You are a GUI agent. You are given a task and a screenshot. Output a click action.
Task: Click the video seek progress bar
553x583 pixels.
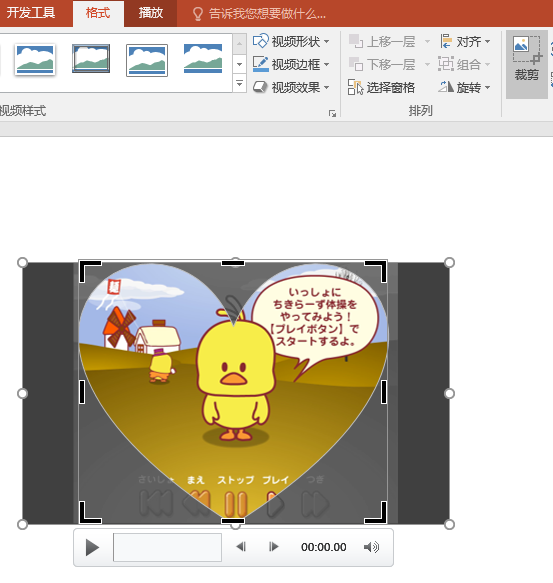click(x=167, y=547)
